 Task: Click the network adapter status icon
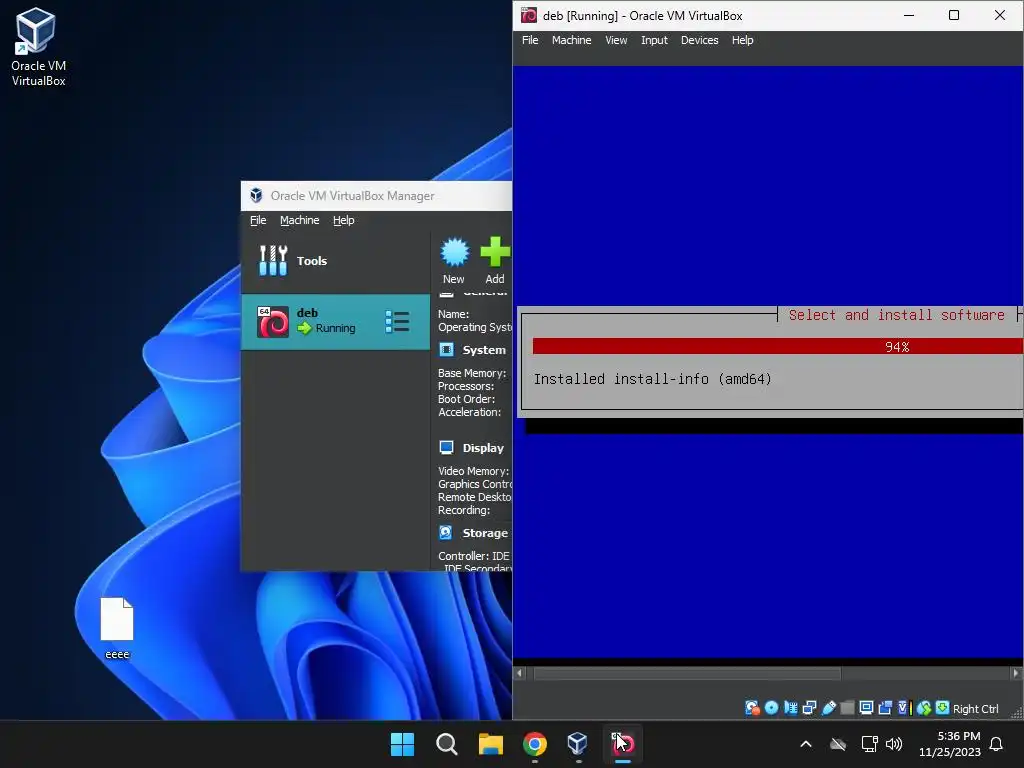click(x=810, y=708)
